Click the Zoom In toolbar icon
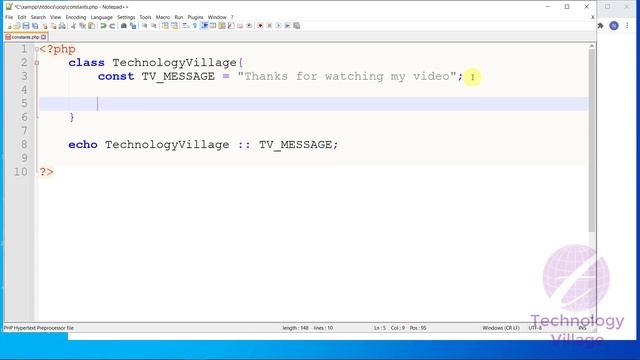The height and width of the screenshot is (360, 640). point(145,26)
